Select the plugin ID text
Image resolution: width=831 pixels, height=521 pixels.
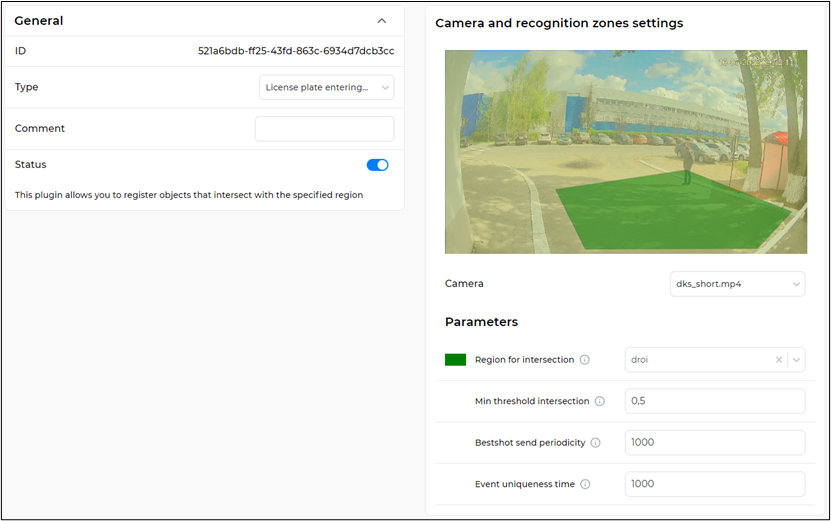point(296,51)
